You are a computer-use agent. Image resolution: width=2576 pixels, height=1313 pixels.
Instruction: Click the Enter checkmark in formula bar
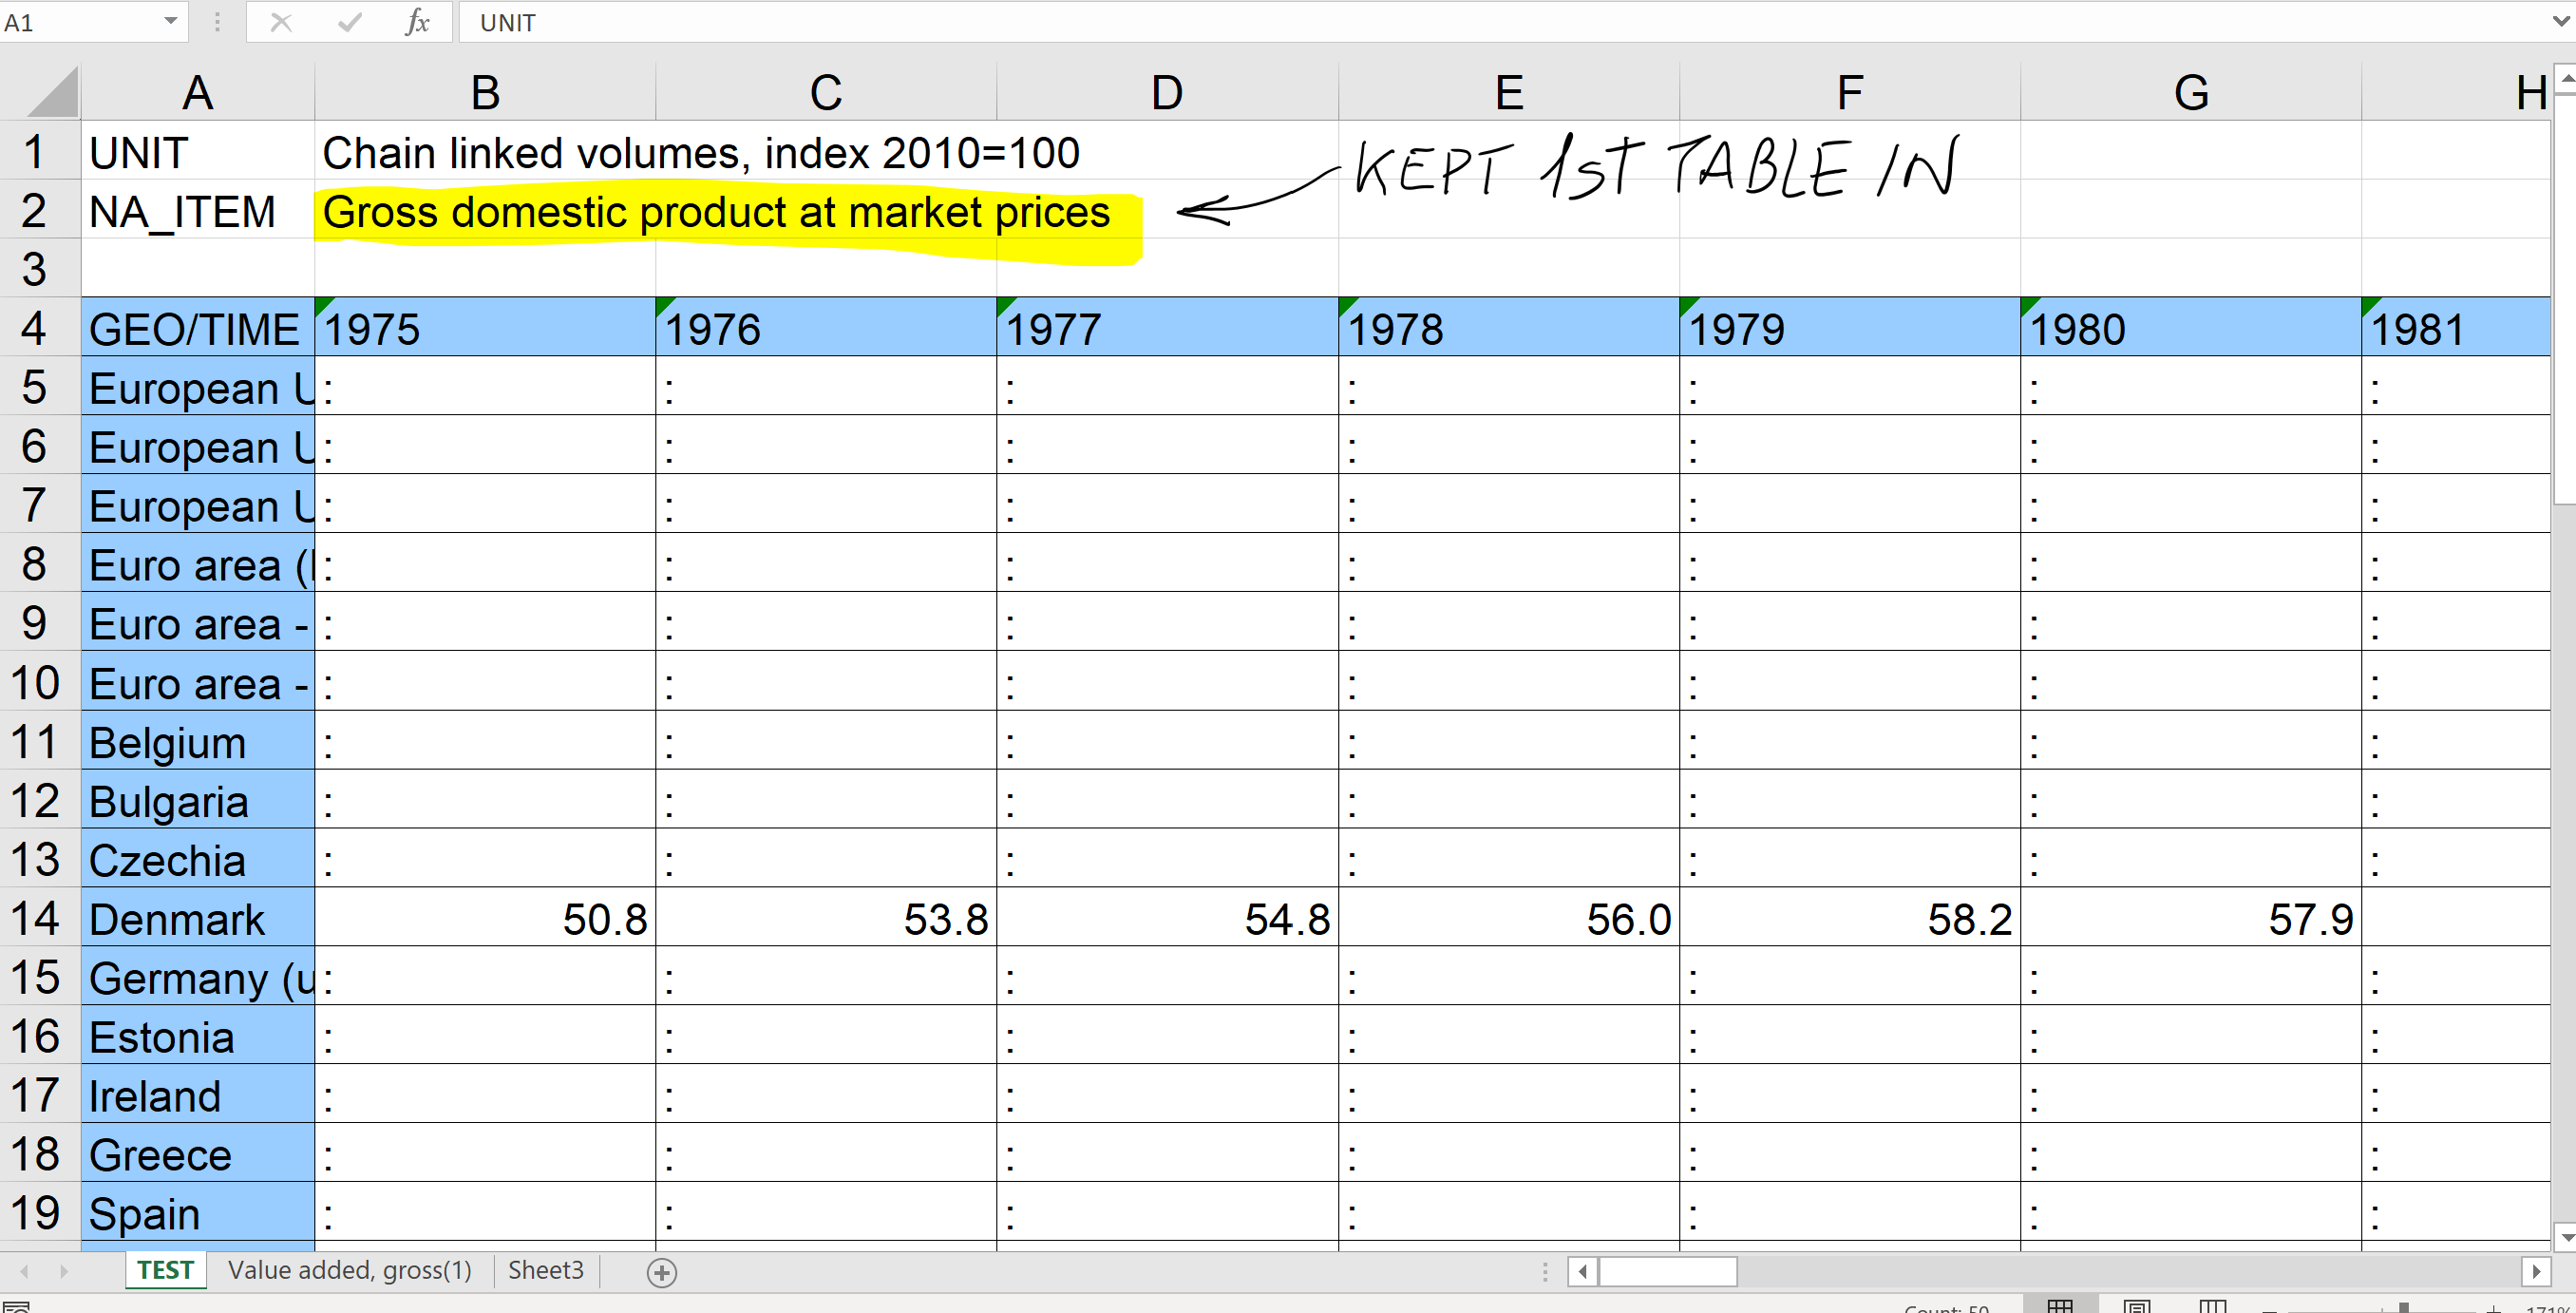click(x=349, y=22)
